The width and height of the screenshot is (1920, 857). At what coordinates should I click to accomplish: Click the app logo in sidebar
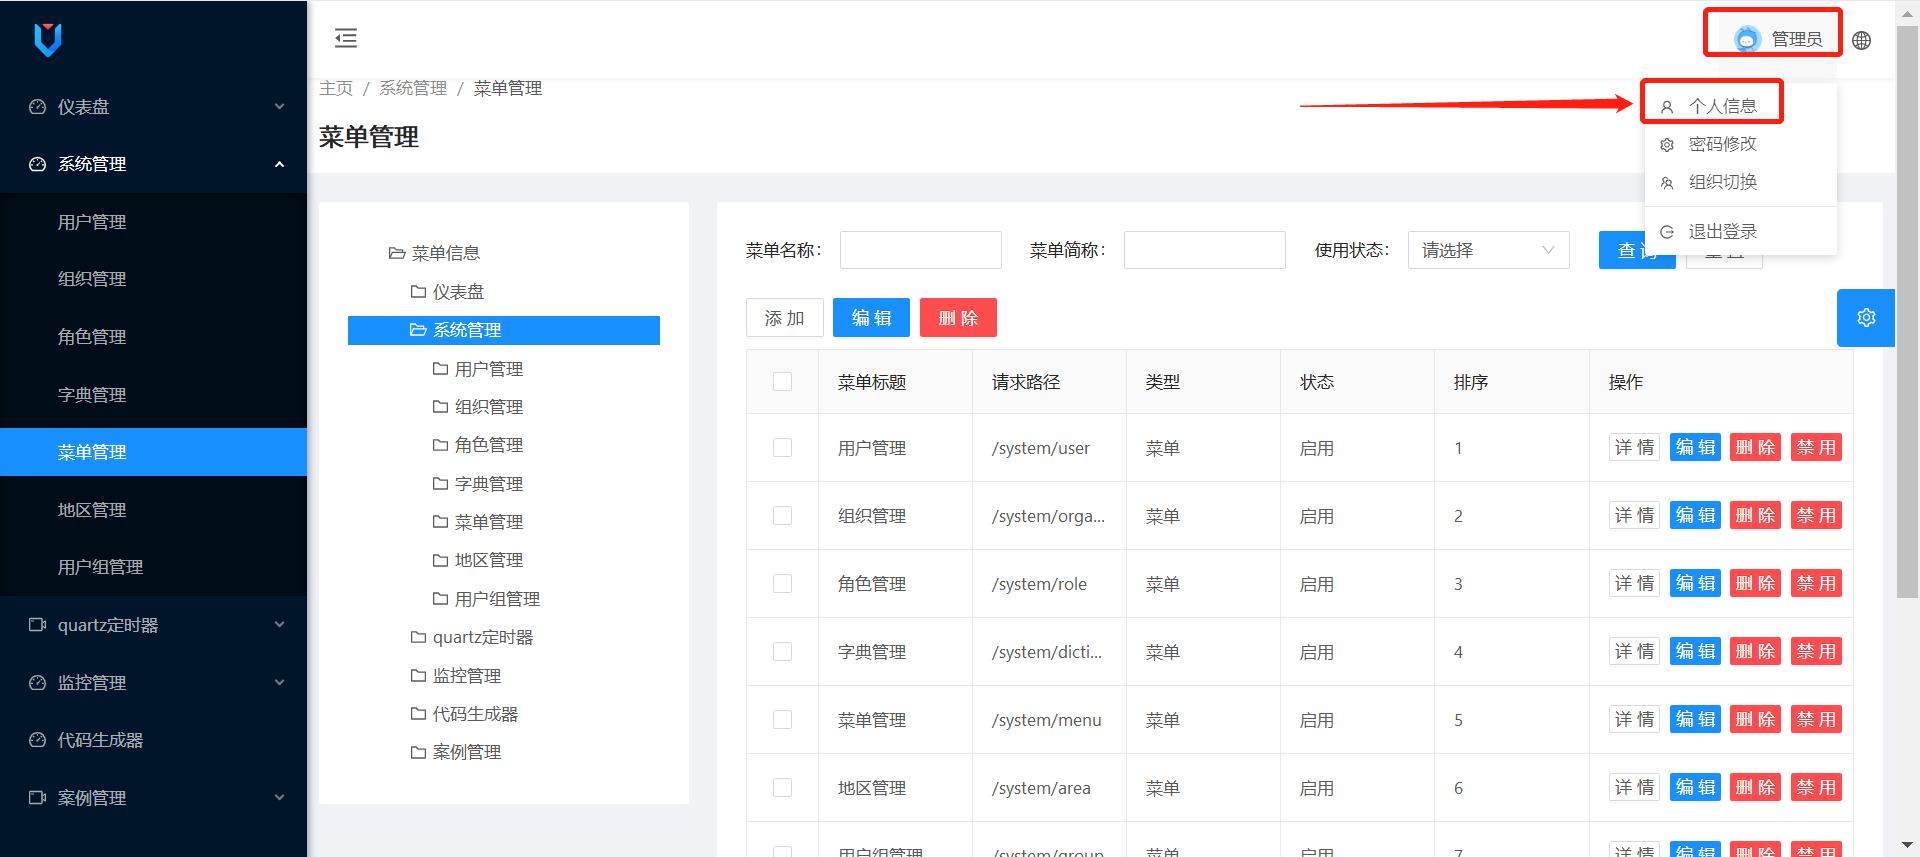click(x=48, y=40)
